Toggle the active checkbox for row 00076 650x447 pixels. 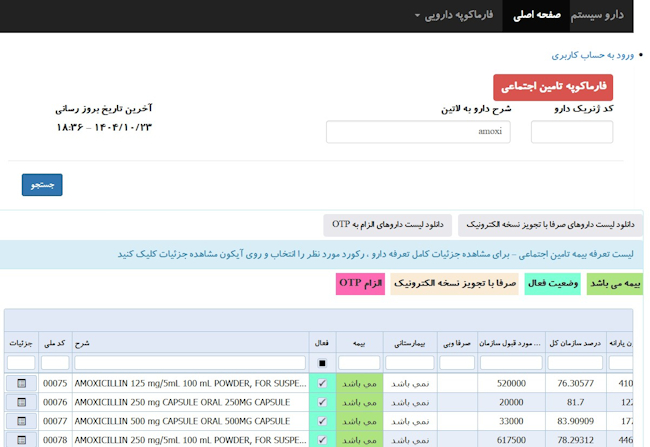pyautogui.click(x=321, y=402)
